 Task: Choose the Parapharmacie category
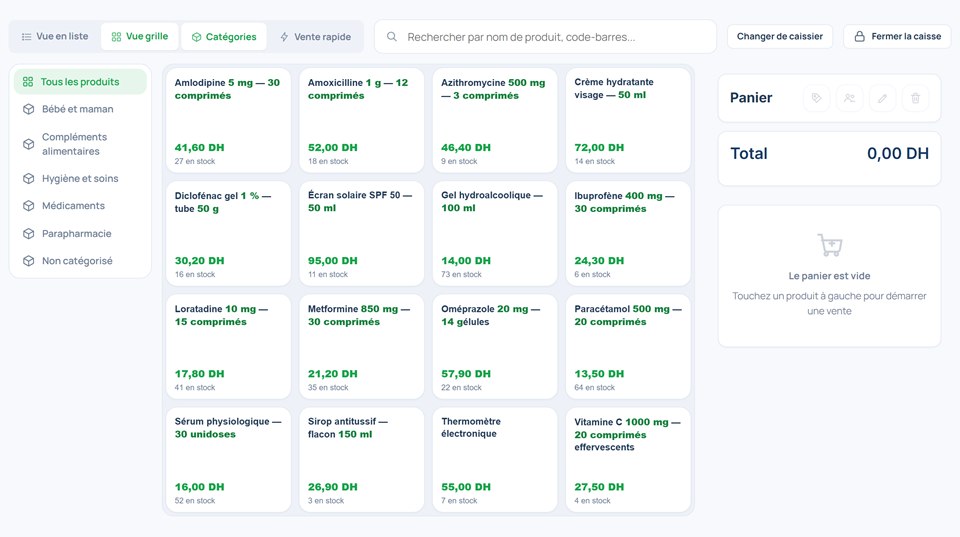click(x=80, y=233)
